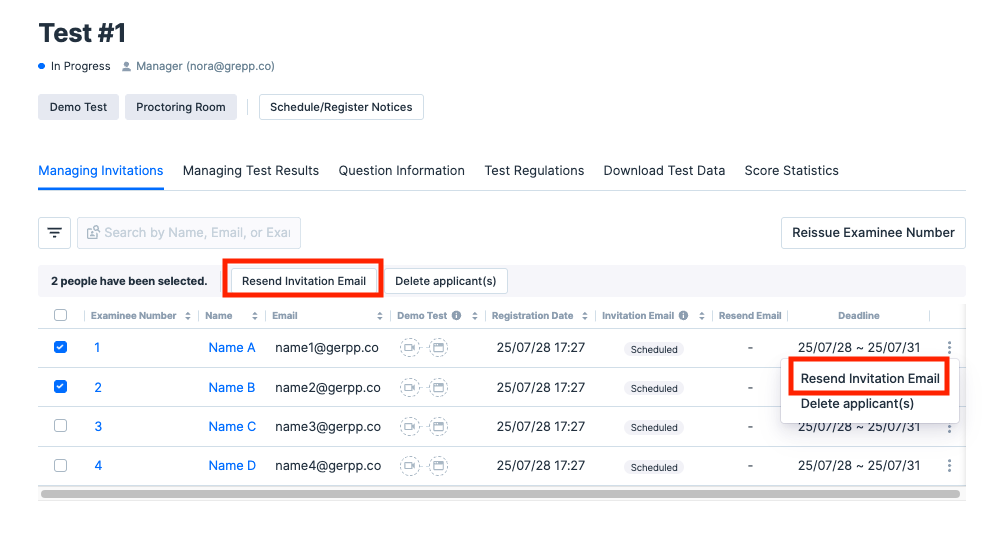998x545 pixels.
Task: Check the Name D row checkbox
Action: [60, 465]
